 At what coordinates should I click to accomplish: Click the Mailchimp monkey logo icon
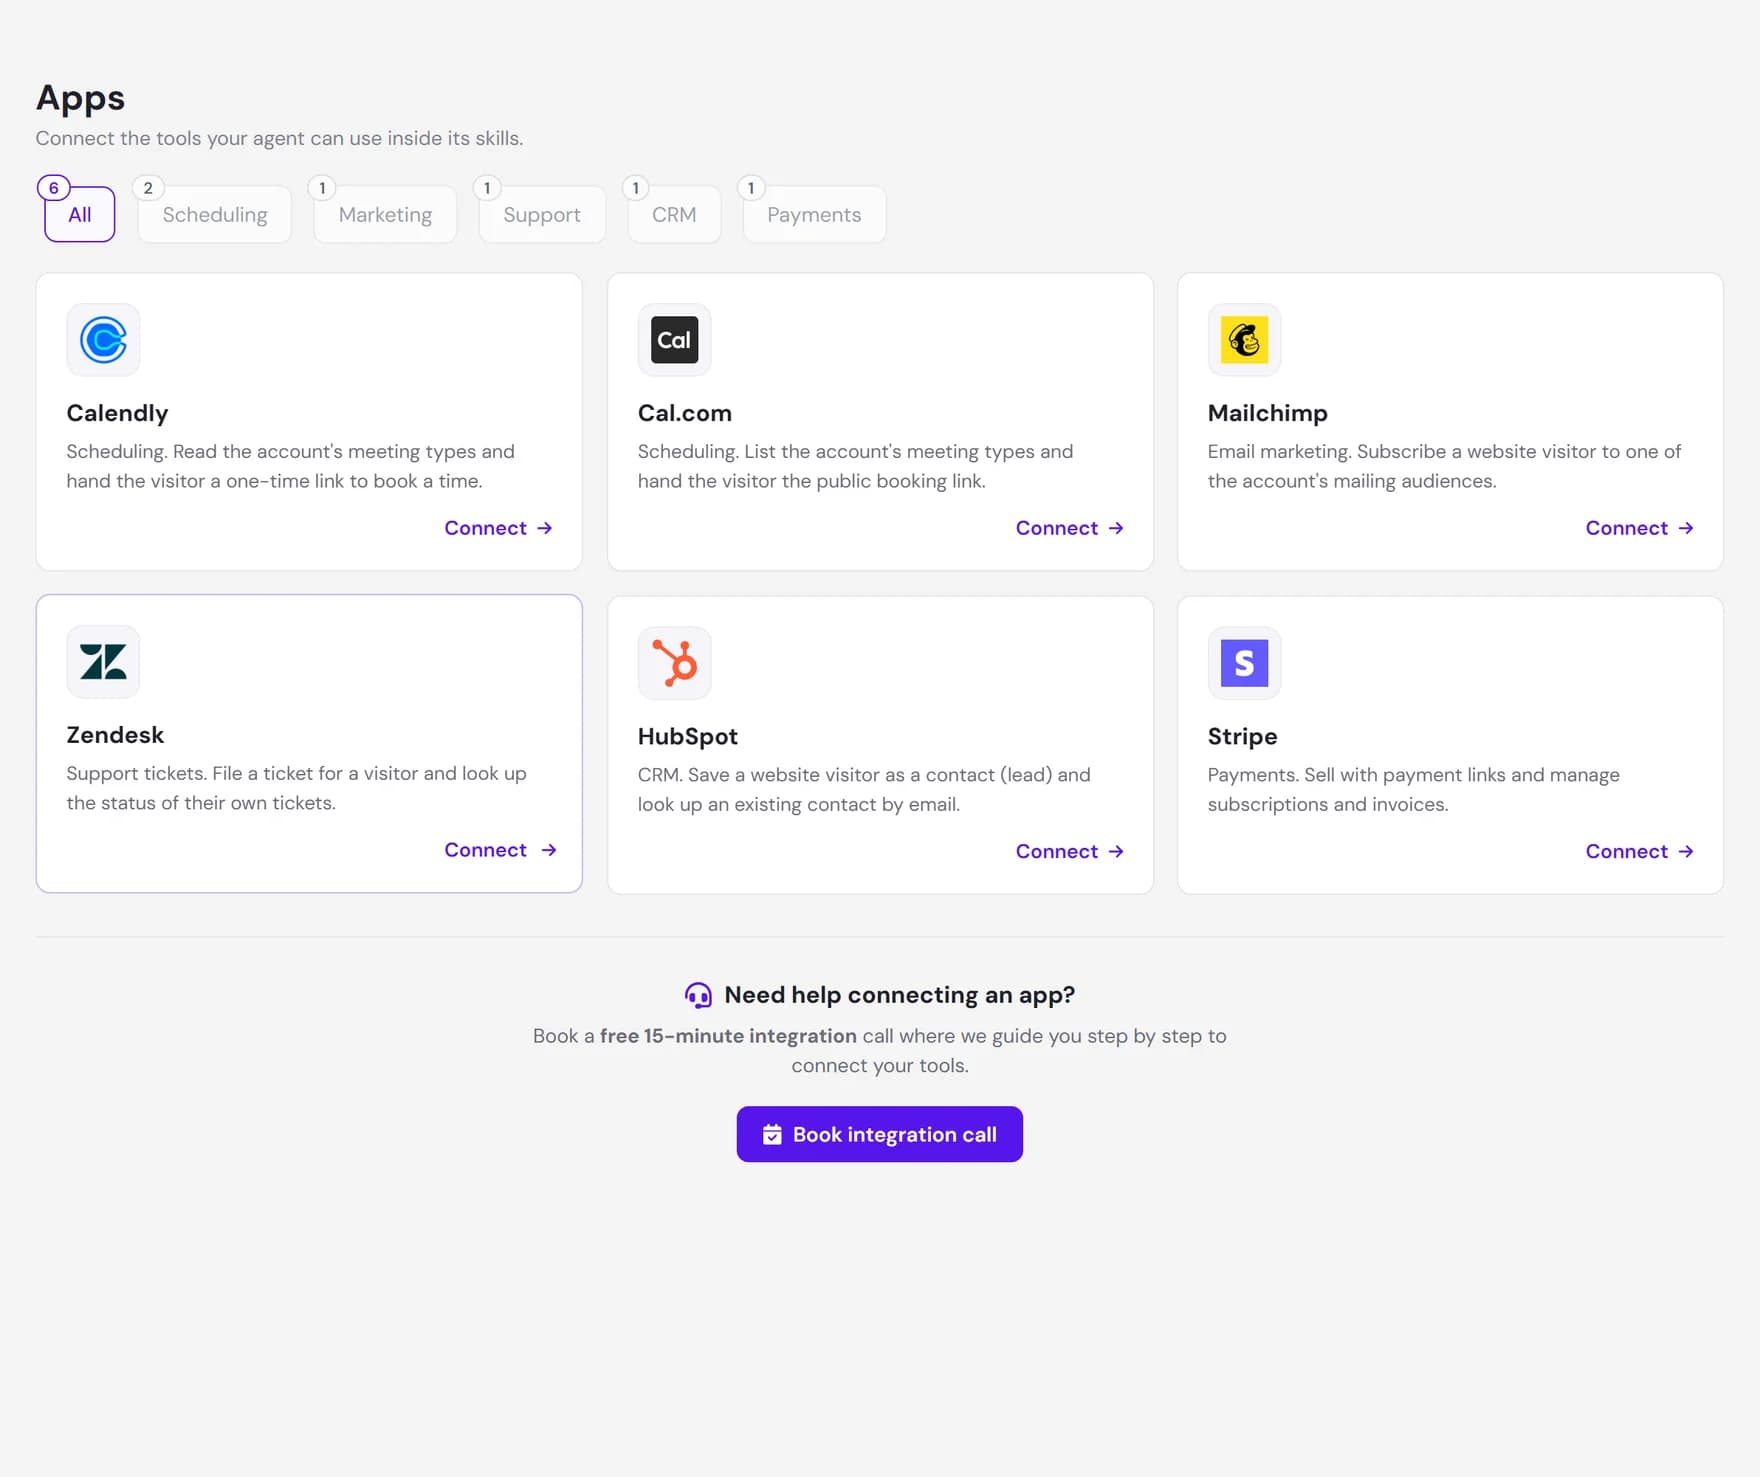click(1244, 340)
